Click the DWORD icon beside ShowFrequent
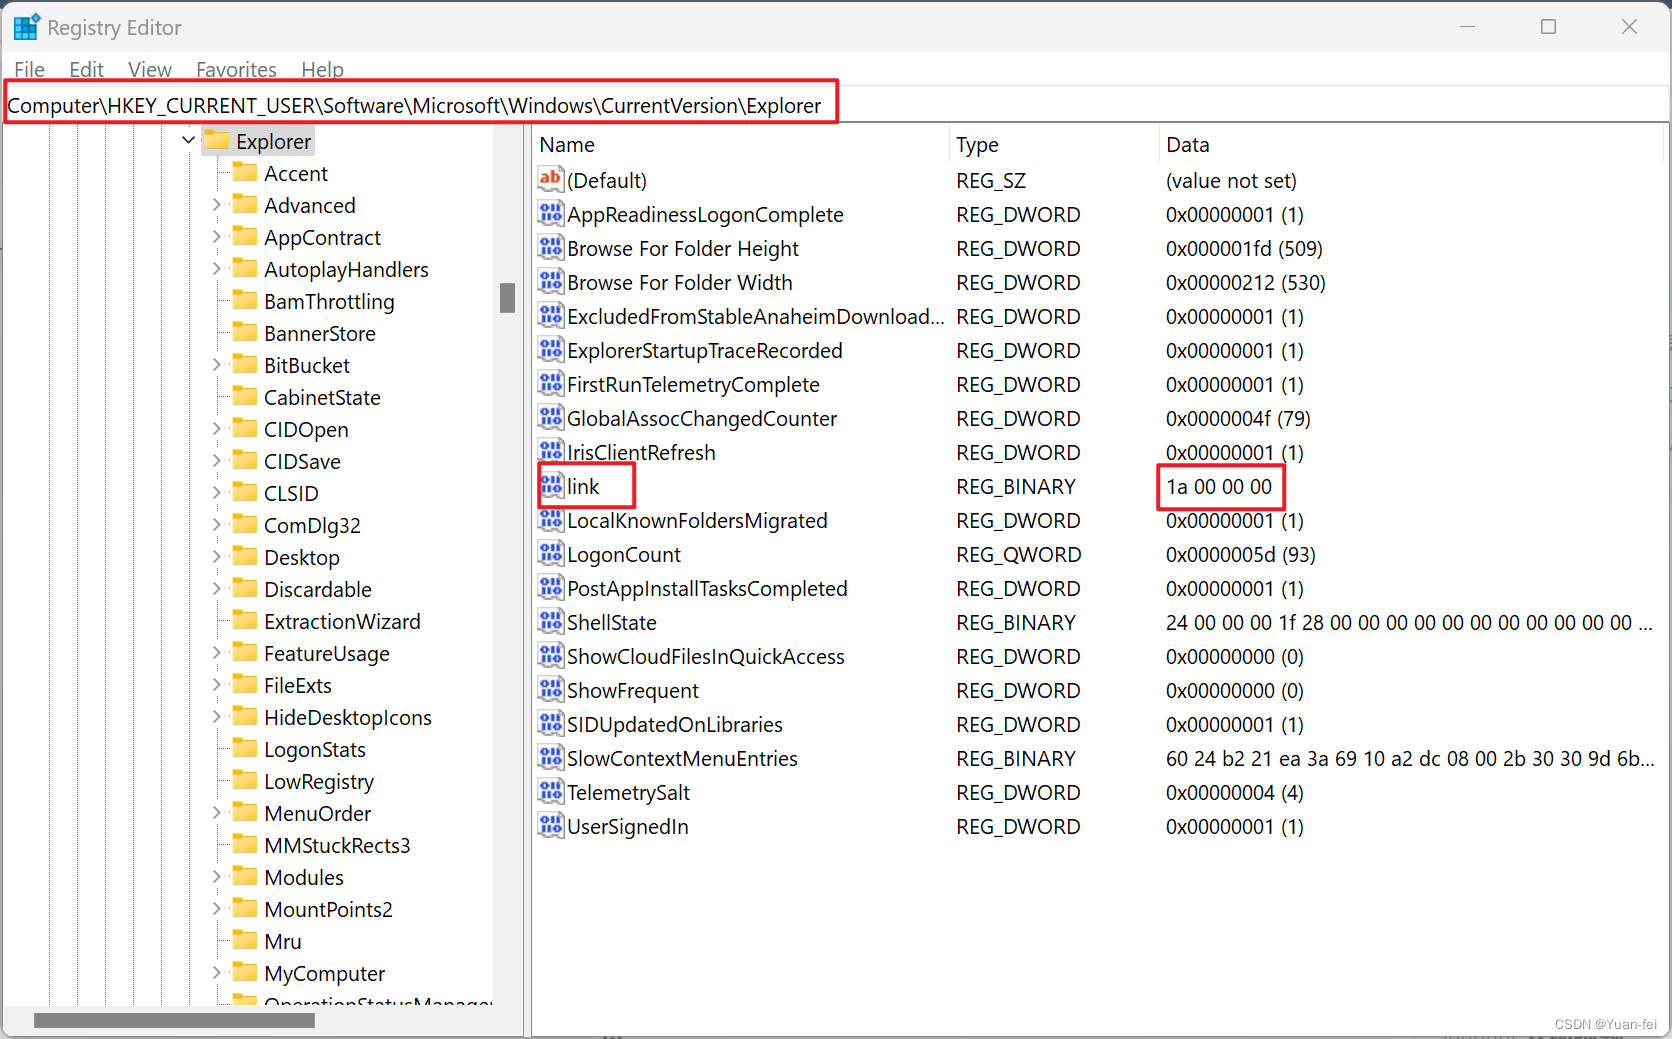 pos(551,690)
